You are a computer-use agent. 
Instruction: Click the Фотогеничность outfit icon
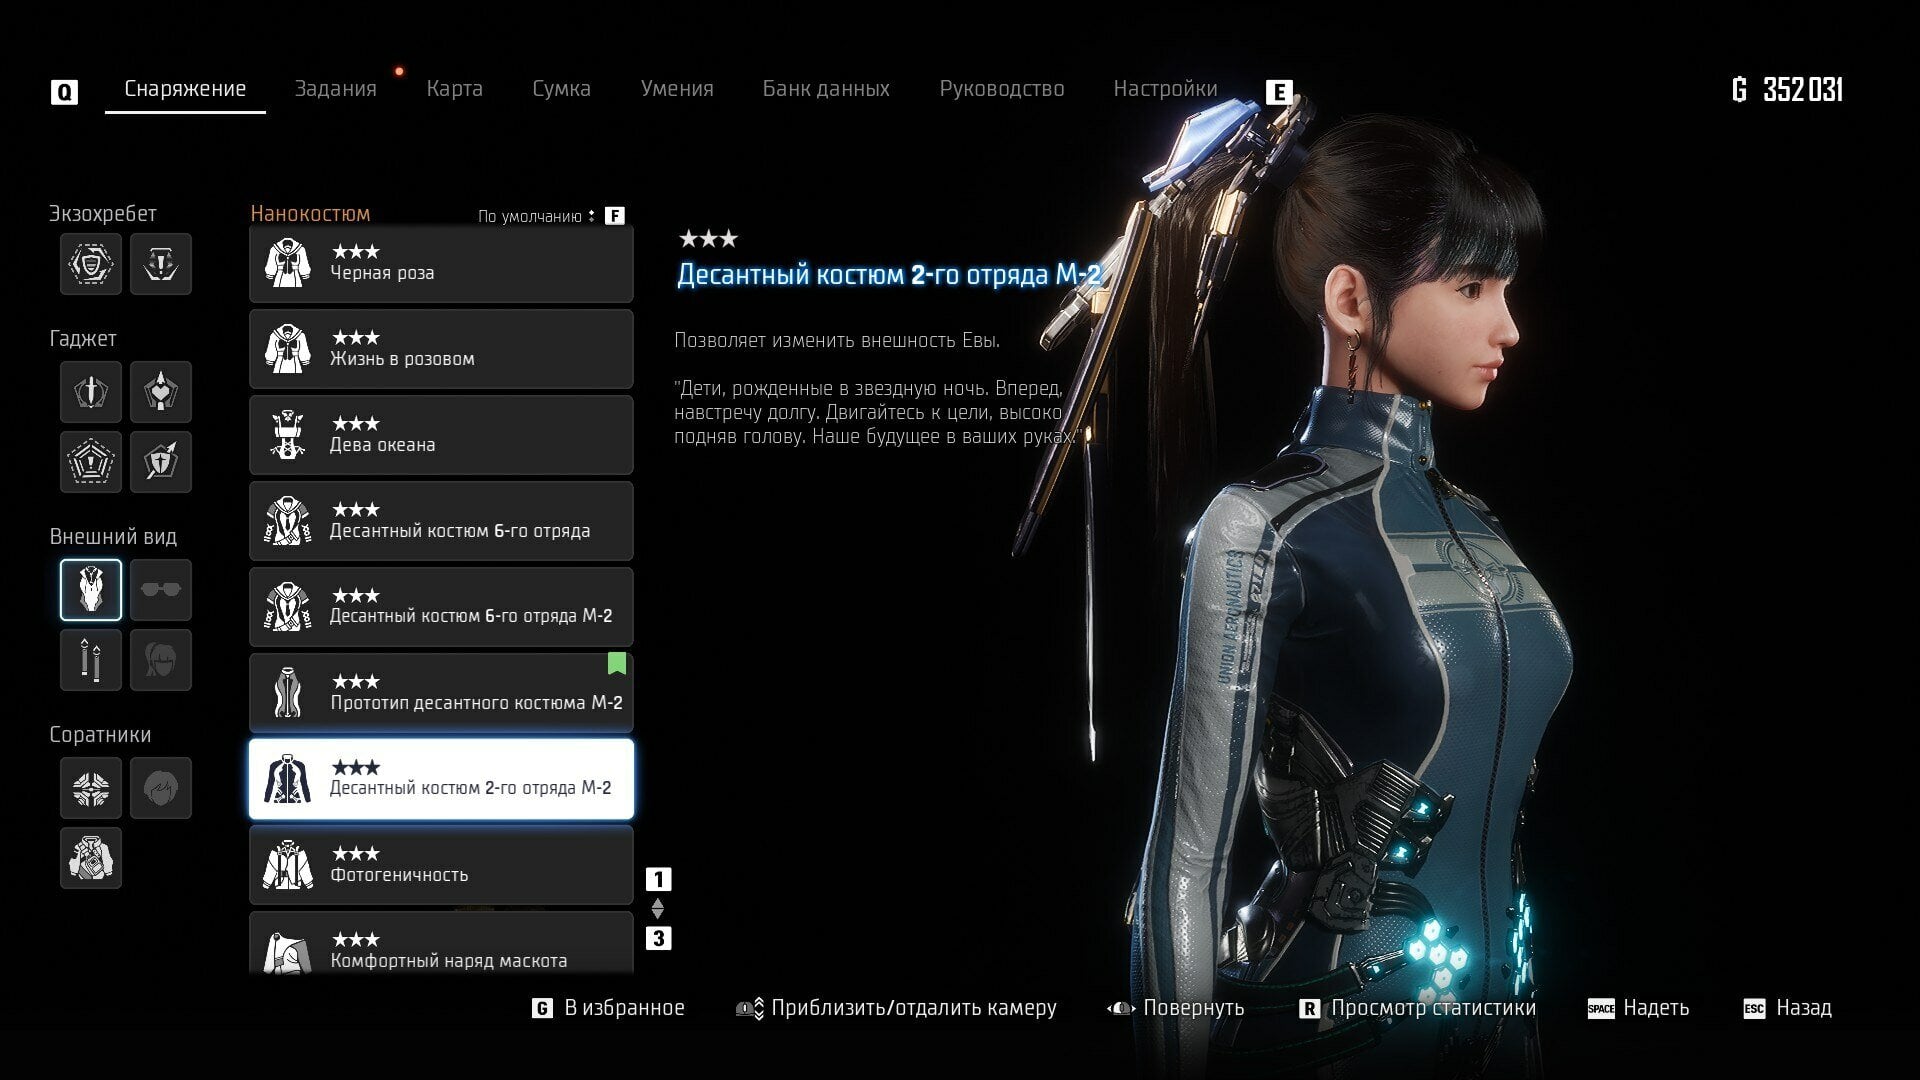click(288, 865)
